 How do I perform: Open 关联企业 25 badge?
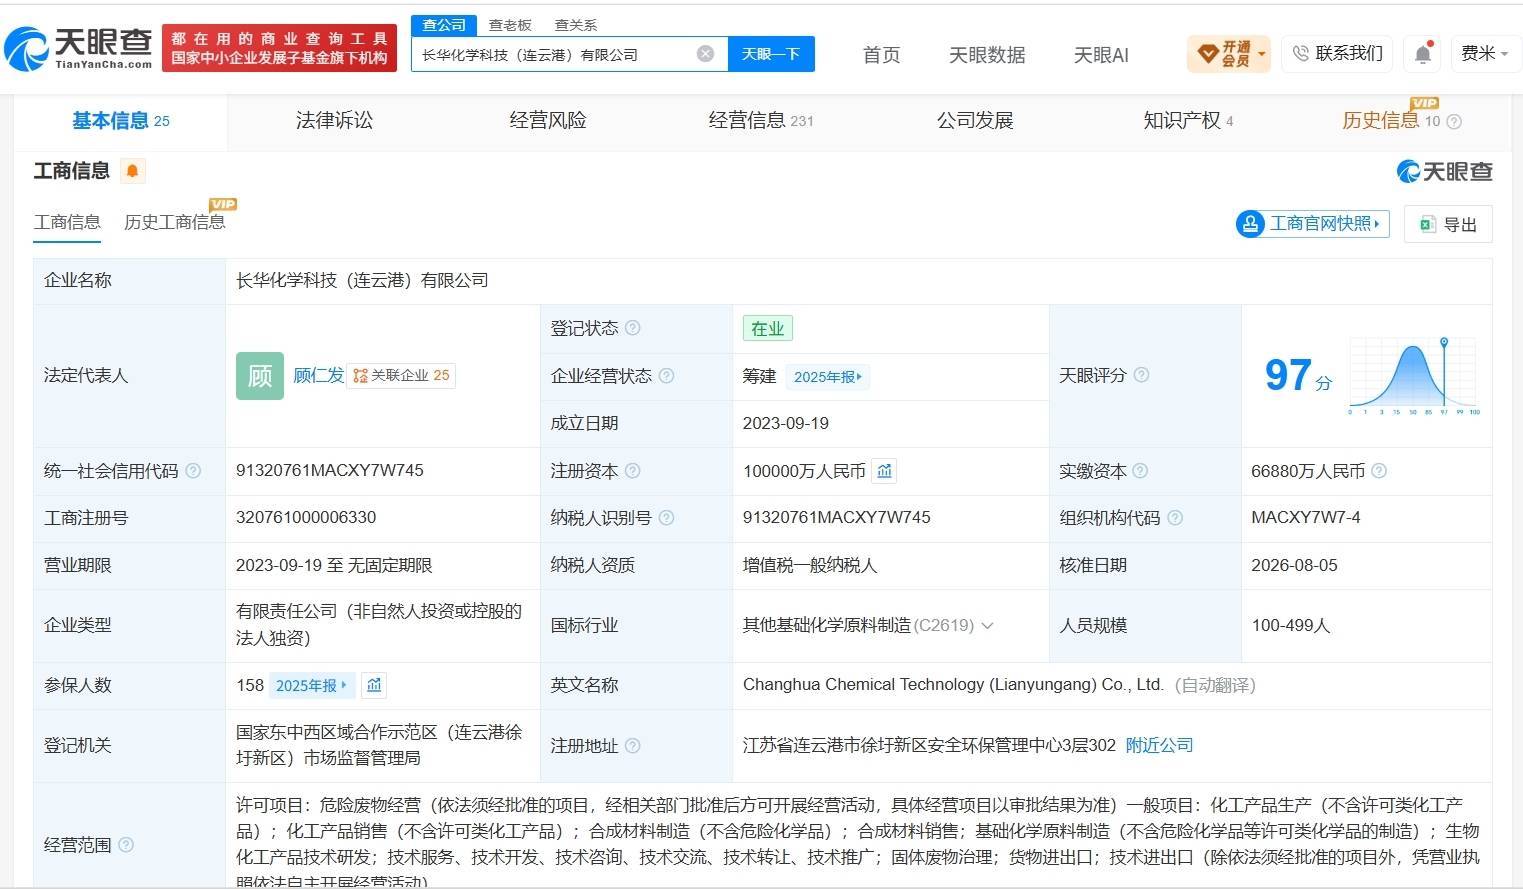coord(401,376)
